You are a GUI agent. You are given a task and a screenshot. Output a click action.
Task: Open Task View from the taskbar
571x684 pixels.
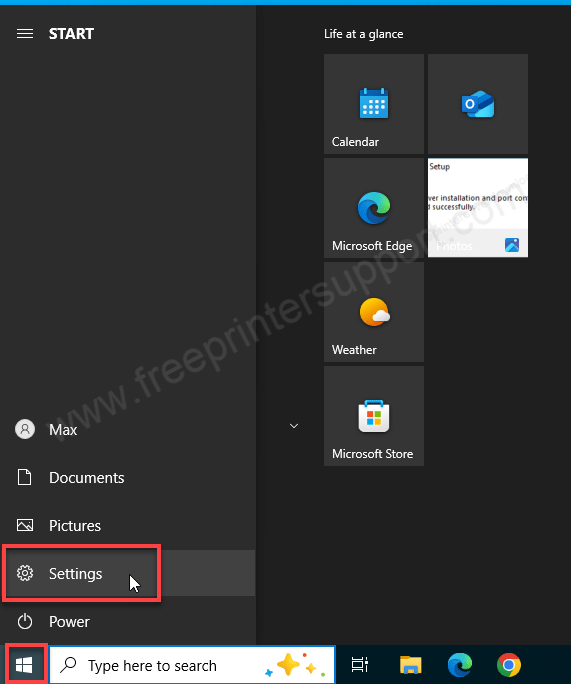360,665
